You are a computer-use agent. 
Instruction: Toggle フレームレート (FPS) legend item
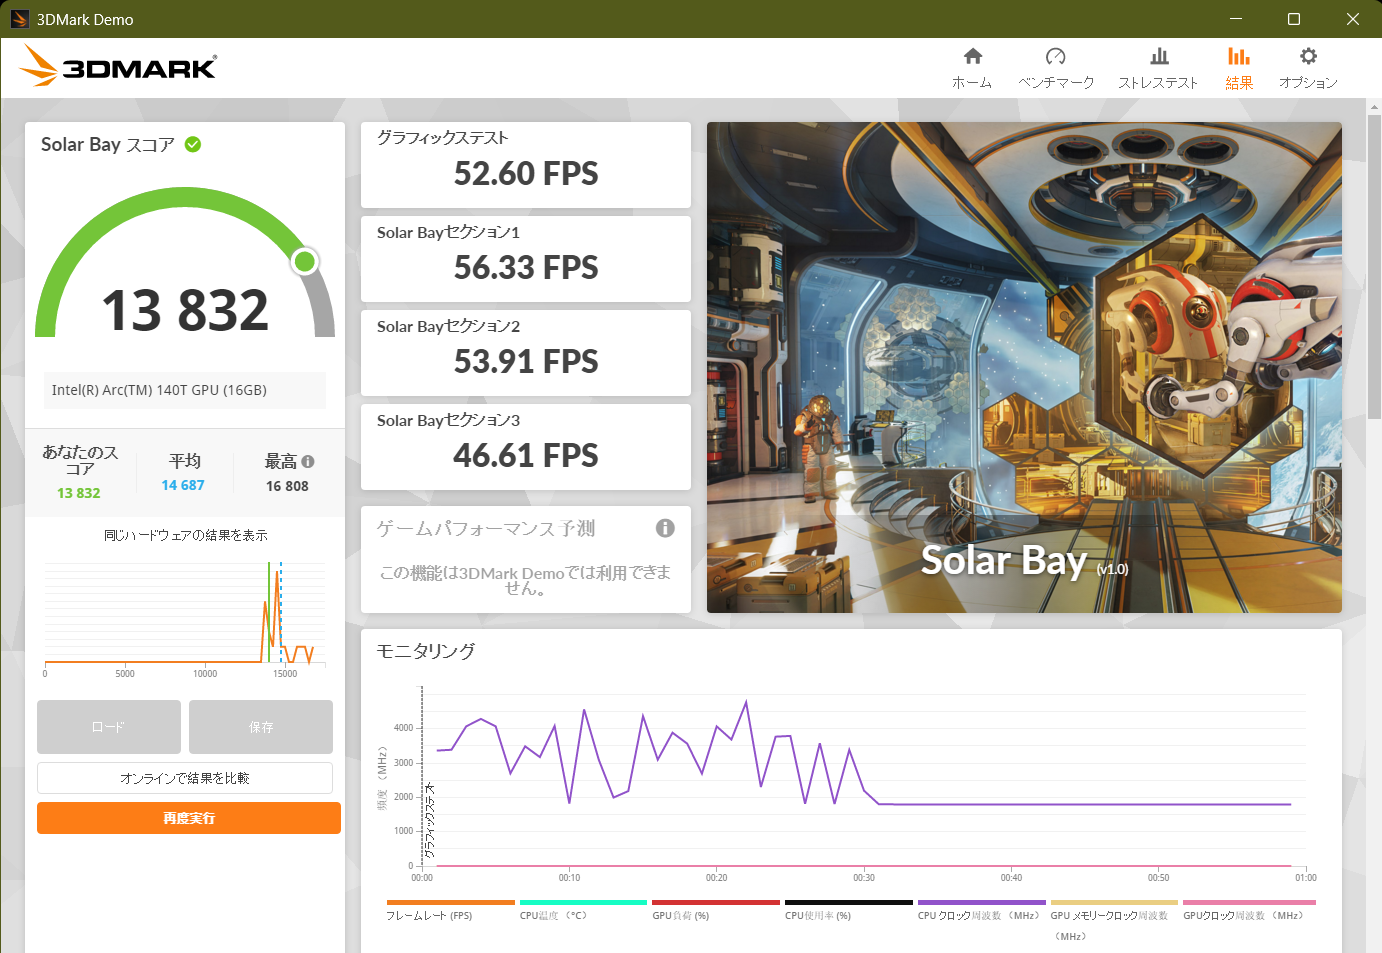(x=450, y=909)
